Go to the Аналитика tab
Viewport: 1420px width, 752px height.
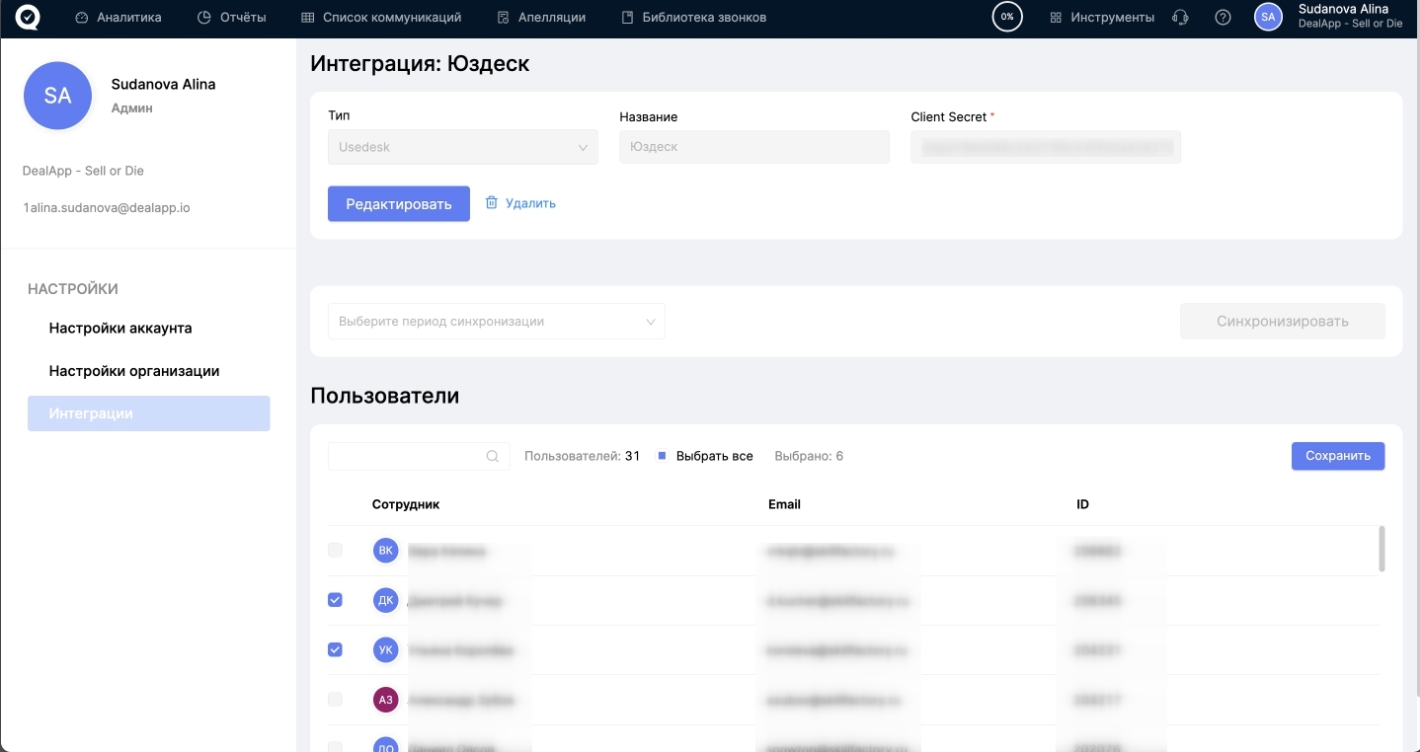[x=118, y=18]
